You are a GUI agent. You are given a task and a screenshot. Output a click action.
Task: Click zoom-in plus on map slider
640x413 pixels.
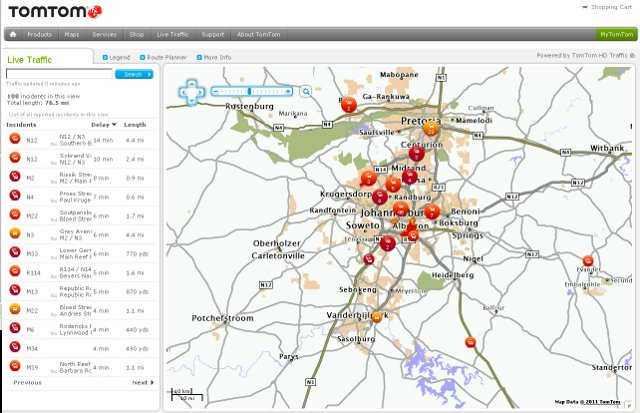pos(289,92)
